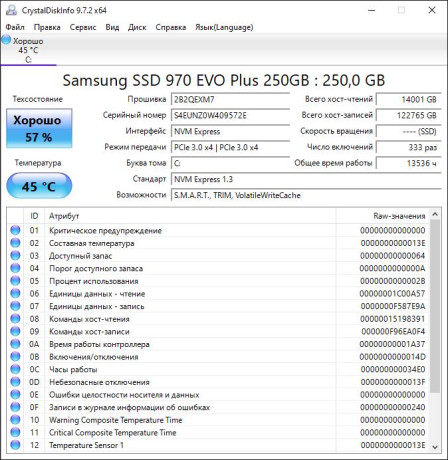The height and width of the screenshot is (460, 448).
Task: Click the Возможности field S.M.A.R.T., TRIM
Action: (306, 195)
